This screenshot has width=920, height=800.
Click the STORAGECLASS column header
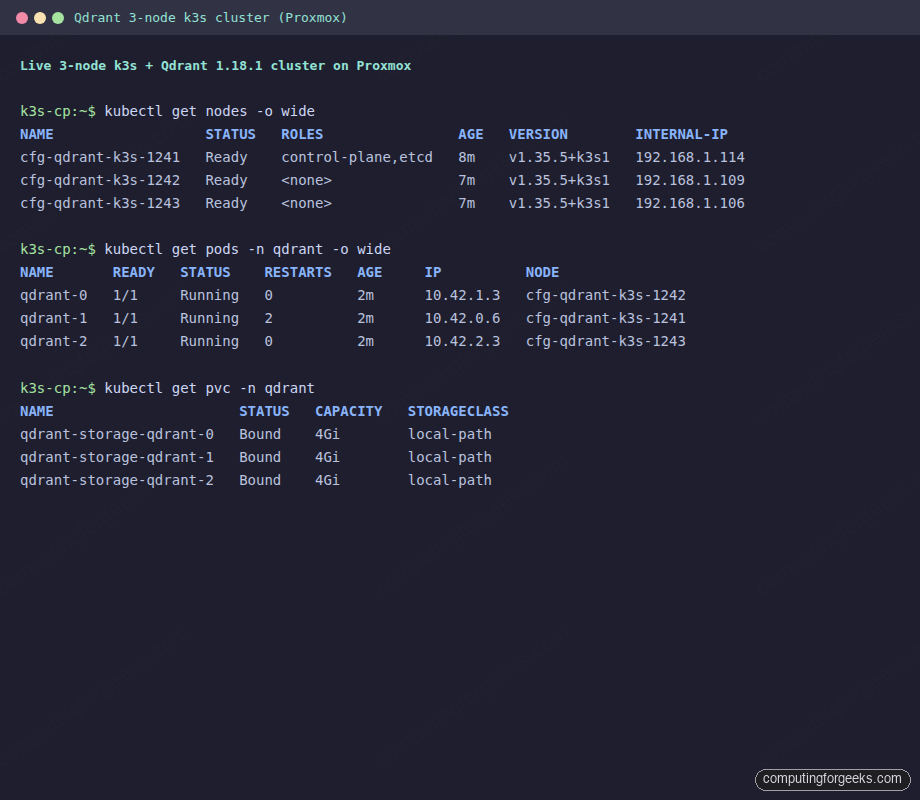pos(458,411)
